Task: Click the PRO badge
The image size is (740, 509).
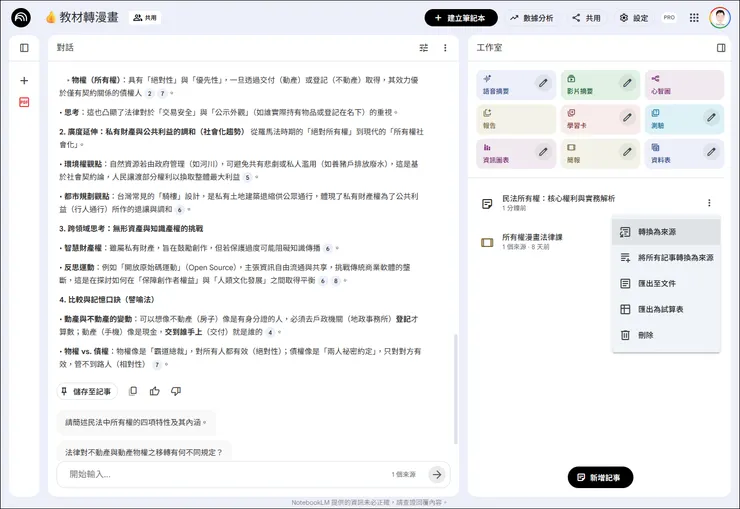Action: pyautogui.click(x=669, y=17)
